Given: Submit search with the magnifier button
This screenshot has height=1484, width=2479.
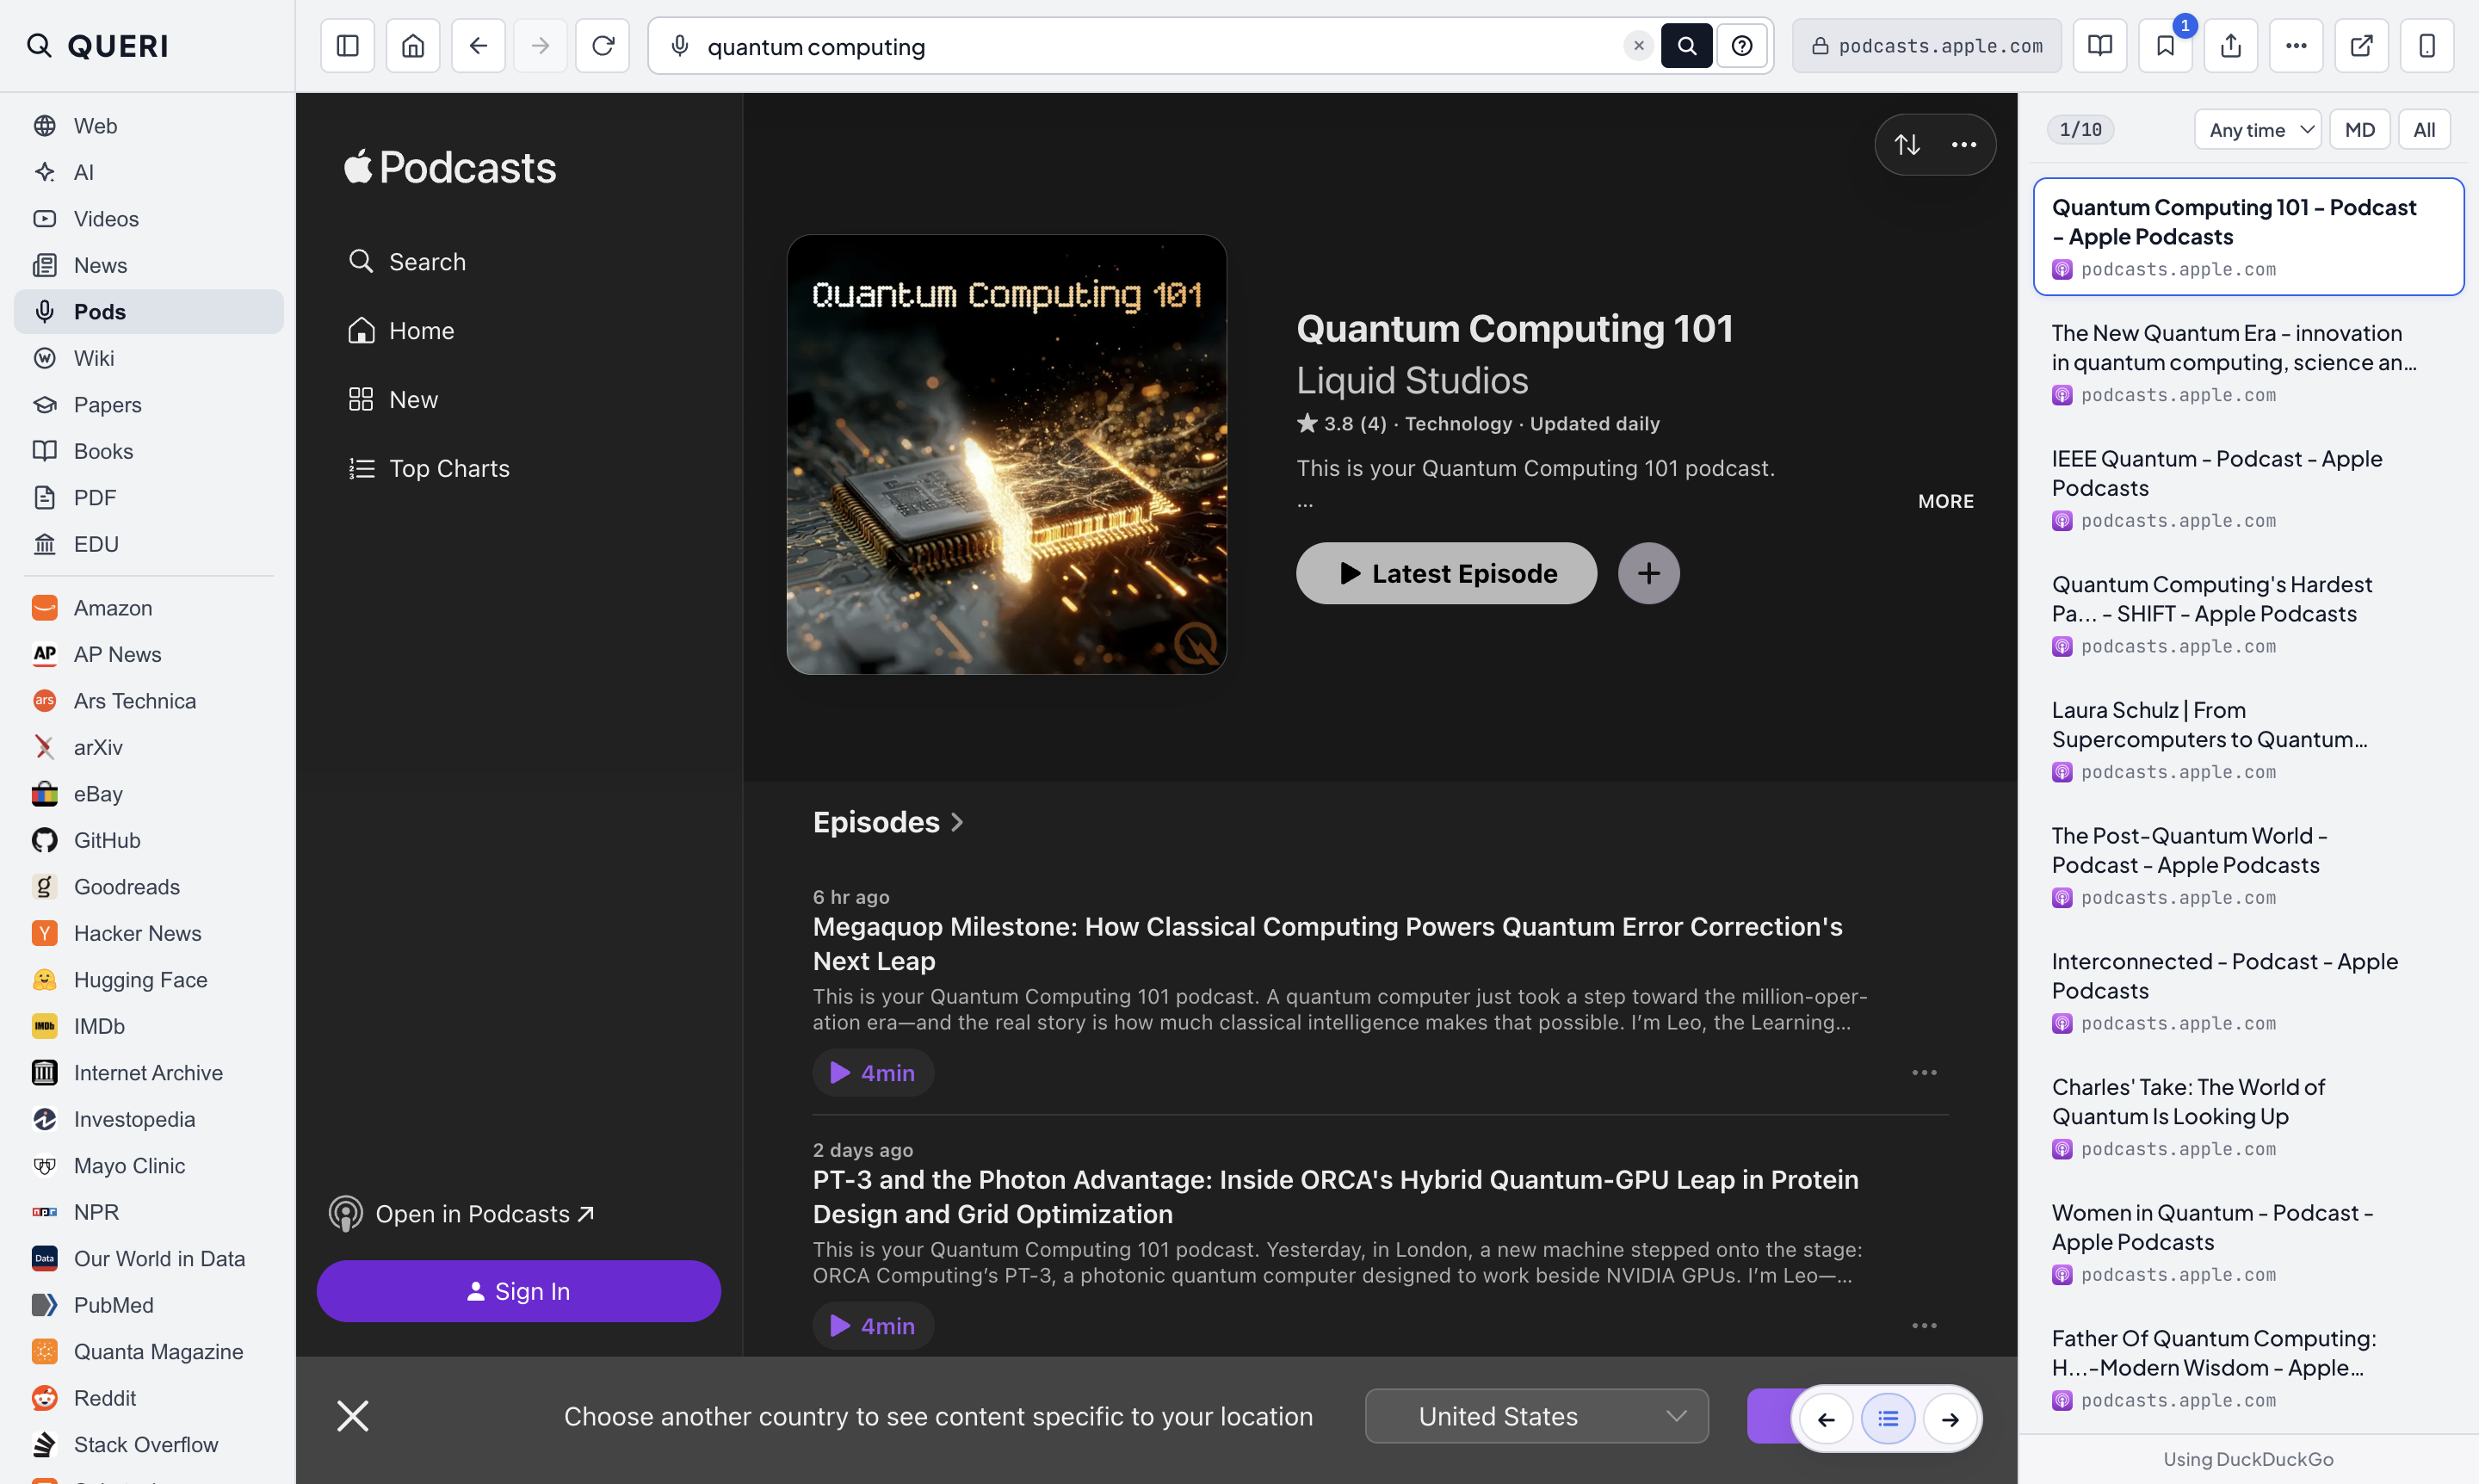Looking at the screenshot, I should pyautogui.click(x=1686, y=46).
